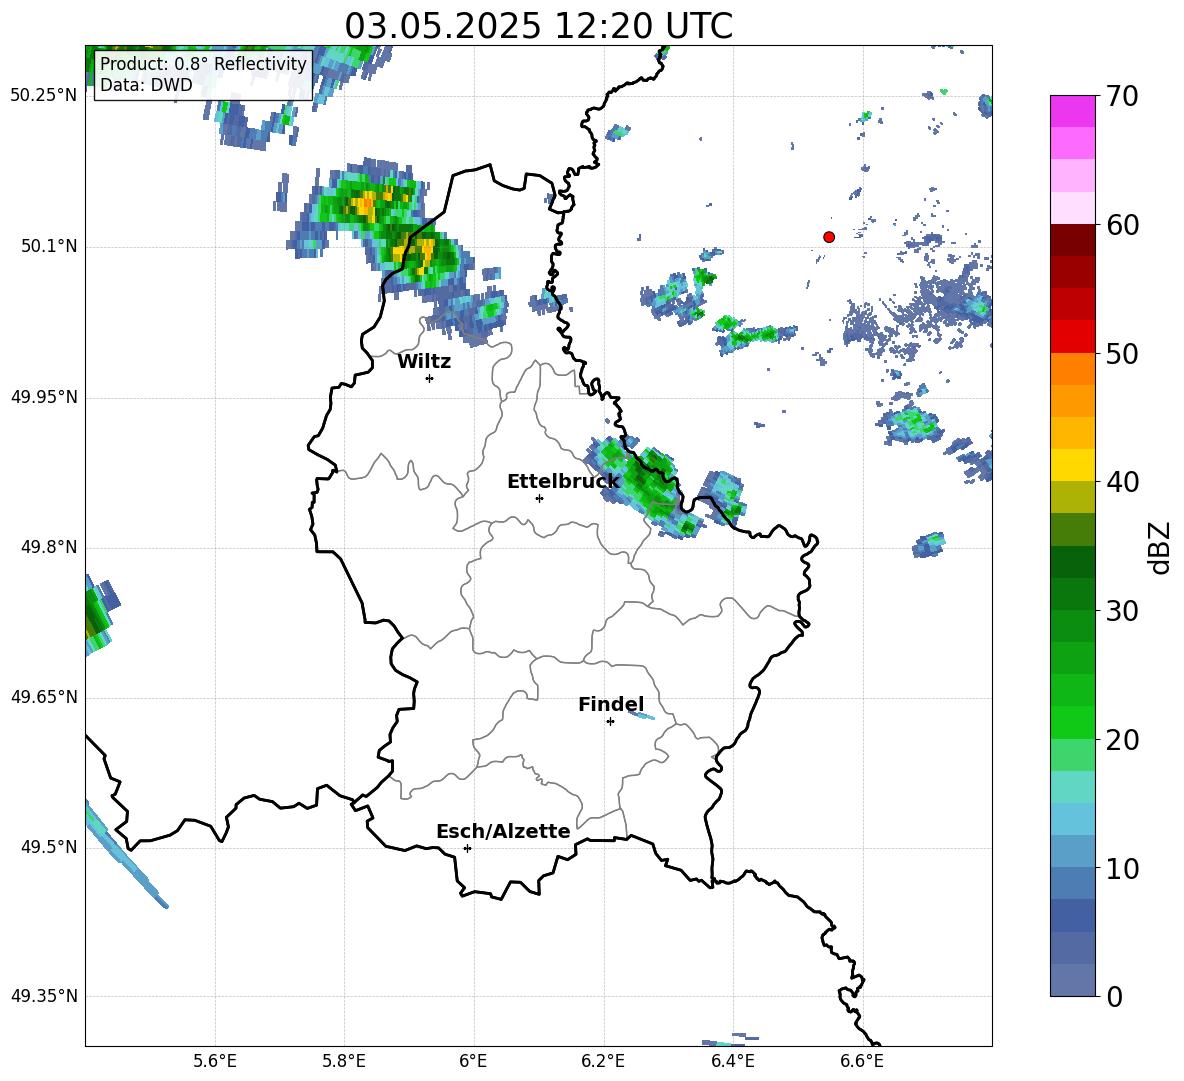1184x1081 pixels.
Task: Pick the magenta top colorbar segment
Action: [1072, 112]
